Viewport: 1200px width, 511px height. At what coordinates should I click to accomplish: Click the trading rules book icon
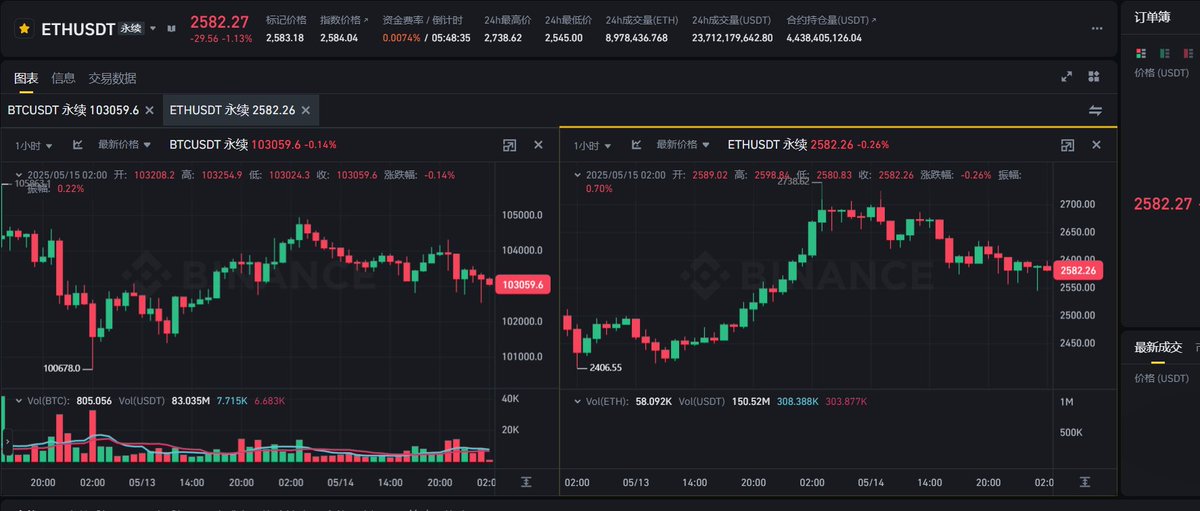pyautogui.click(x=171, y=28)
